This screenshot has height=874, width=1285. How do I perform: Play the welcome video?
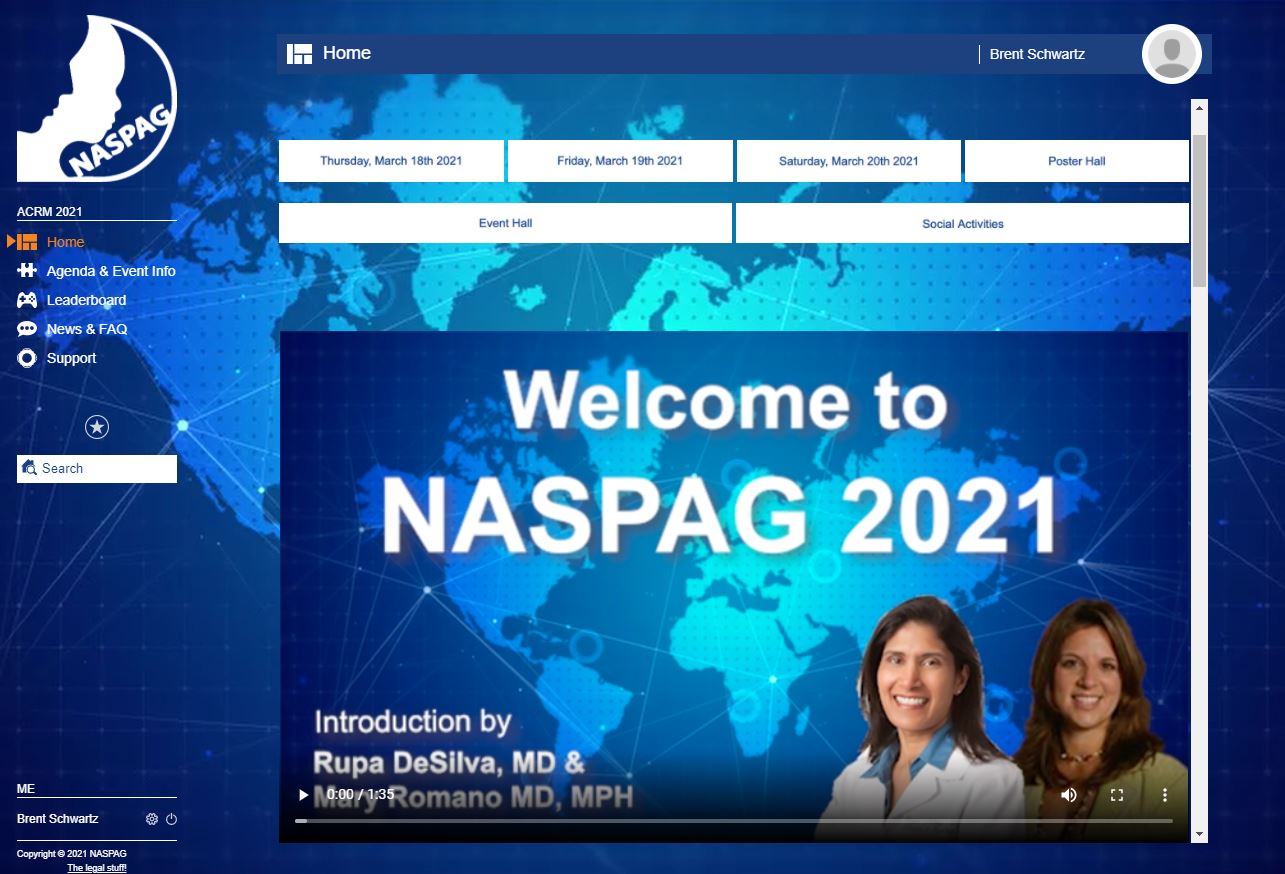tap(303, 795)
